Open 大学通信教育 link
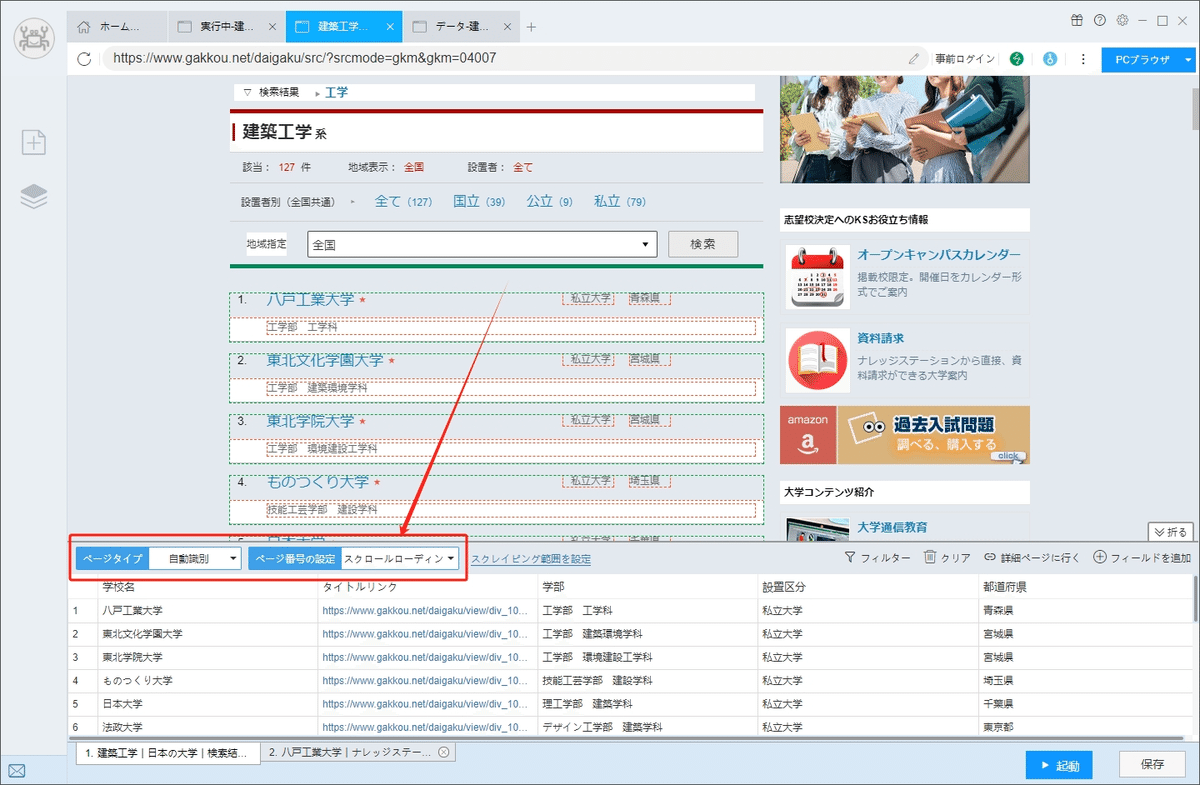The image size is (1200, 785). 893,527
